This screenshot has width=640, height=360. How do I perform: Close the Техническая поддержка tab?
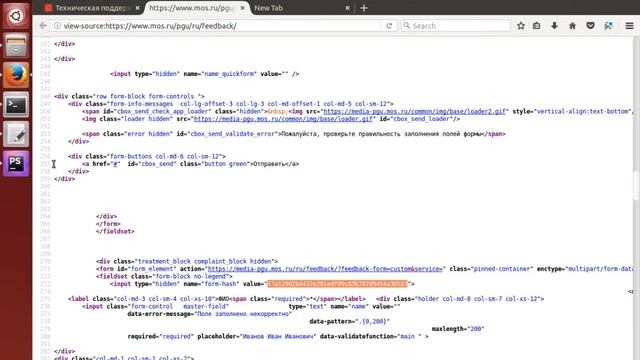tap(138, 8)
